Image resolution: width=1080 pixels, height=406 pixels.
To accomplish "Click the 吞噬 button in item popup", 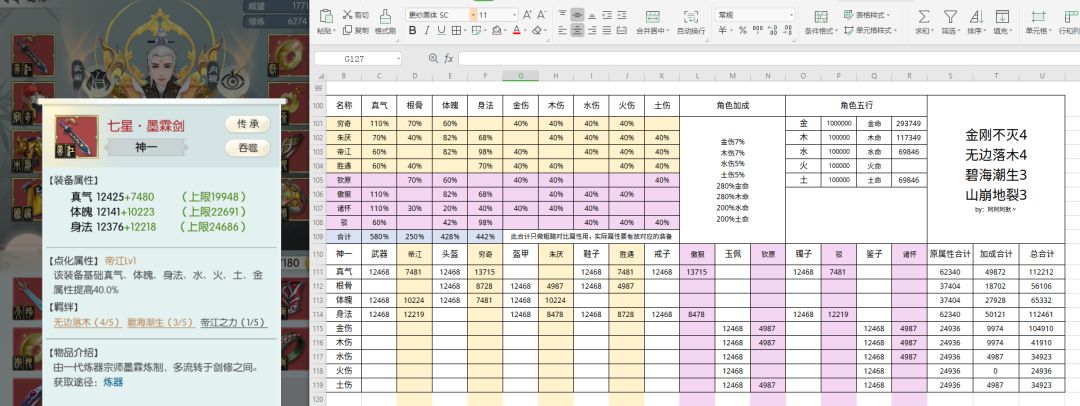I will pos(248,148).
